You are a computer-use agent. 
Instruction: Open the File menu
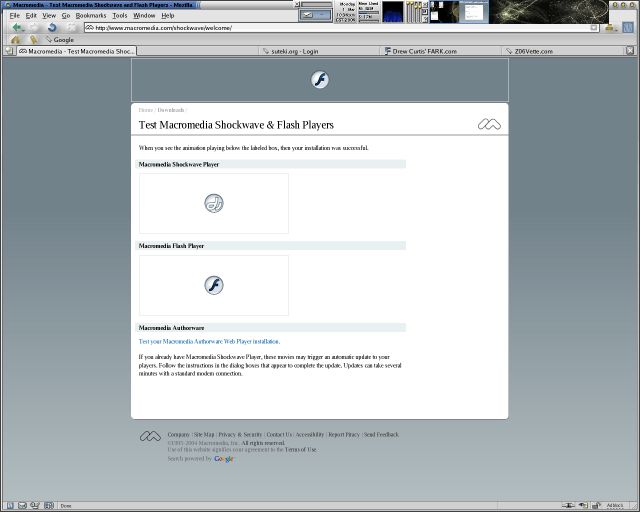pyautogui.click(x=14, y=16)
